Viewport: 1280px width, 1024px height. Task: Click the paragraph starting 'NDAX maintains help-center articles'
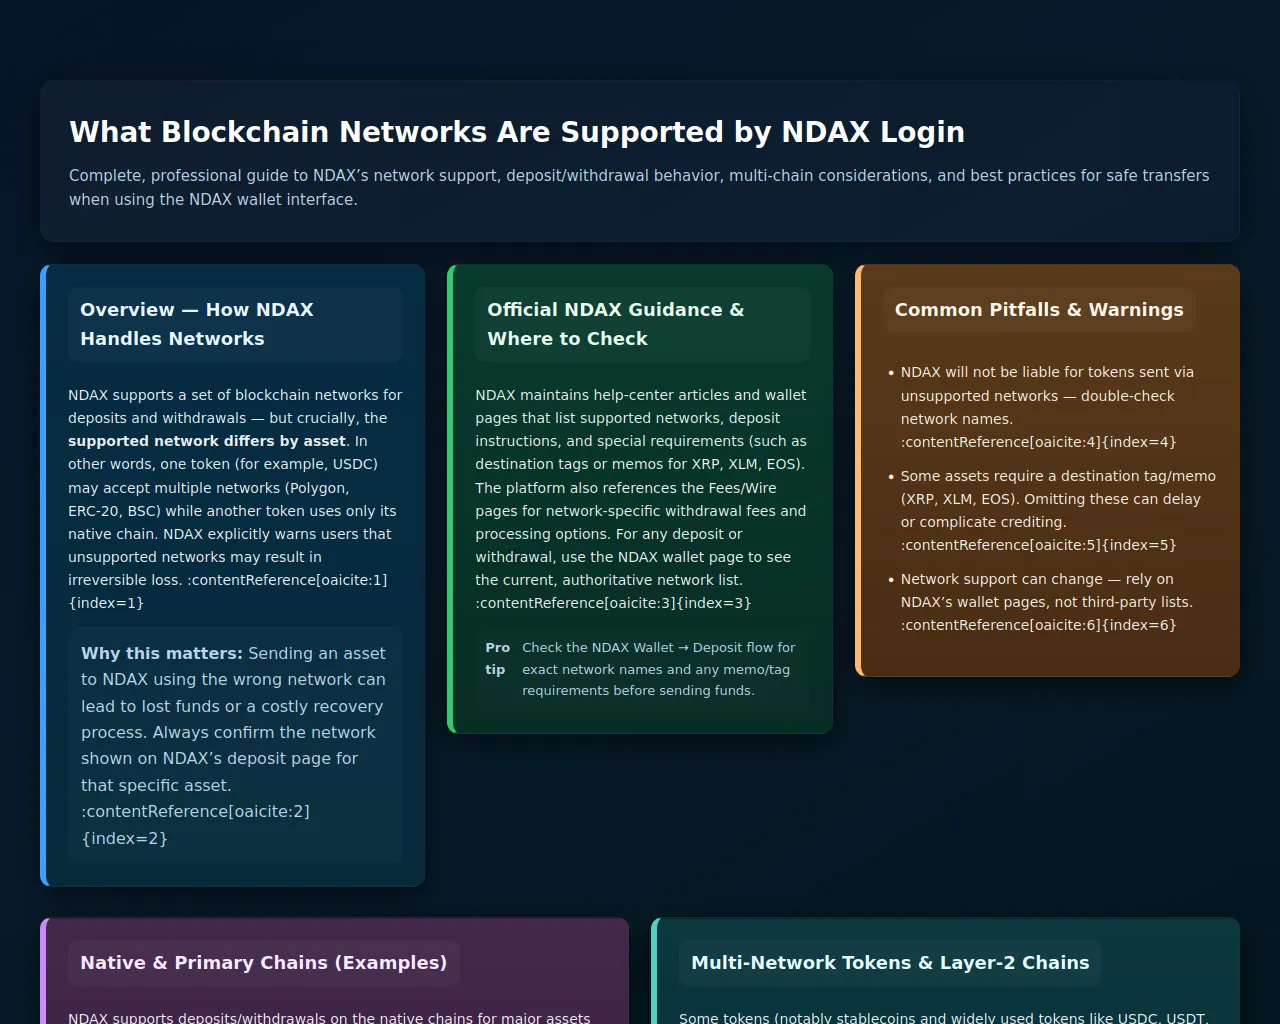pyautogui.click(x=642, y=499)
